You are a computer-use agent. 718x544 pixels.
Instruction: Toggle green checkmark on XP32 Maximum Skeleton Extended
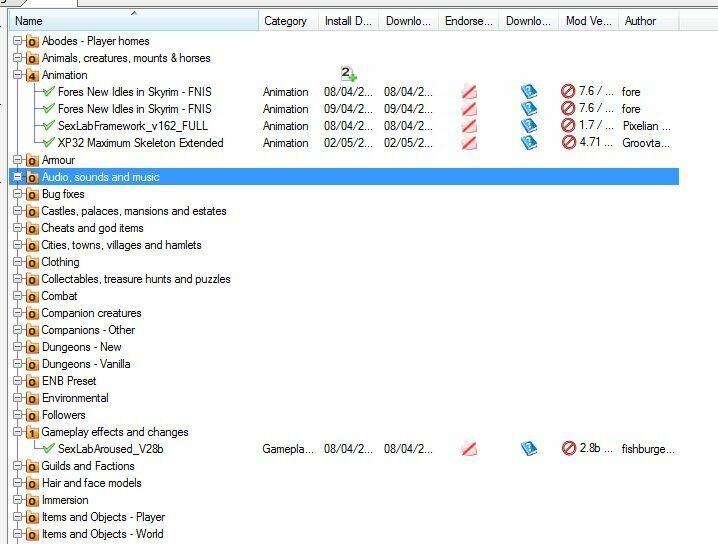coord(49,142)
